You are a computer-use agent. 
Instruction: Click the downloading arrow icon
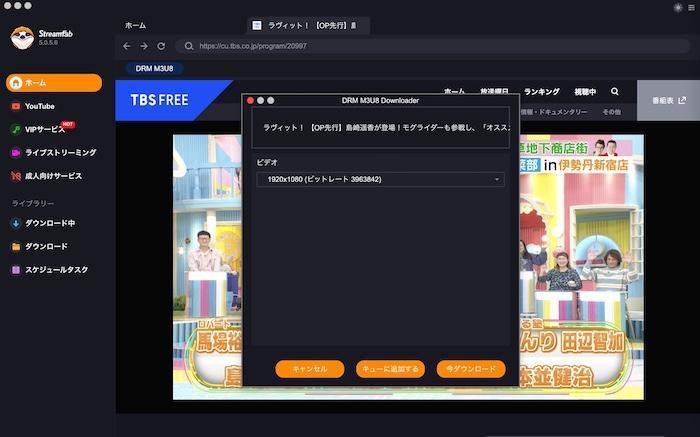16,223
